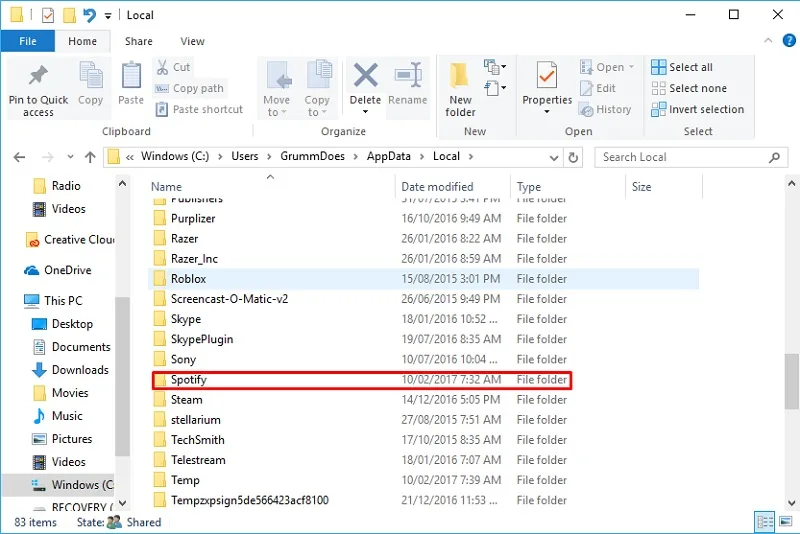Click the quick access Properties checkbox icon

pos(47,15)
